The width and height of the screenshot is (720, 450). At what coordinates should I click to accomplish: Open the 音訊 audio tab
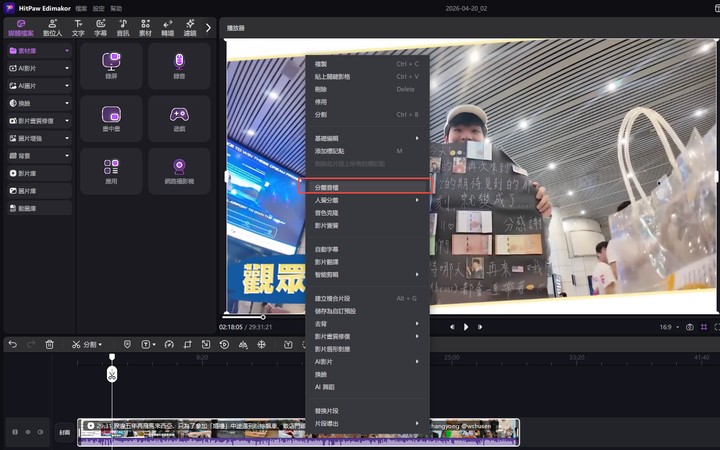pyautogui.click(x=123, y=28)
